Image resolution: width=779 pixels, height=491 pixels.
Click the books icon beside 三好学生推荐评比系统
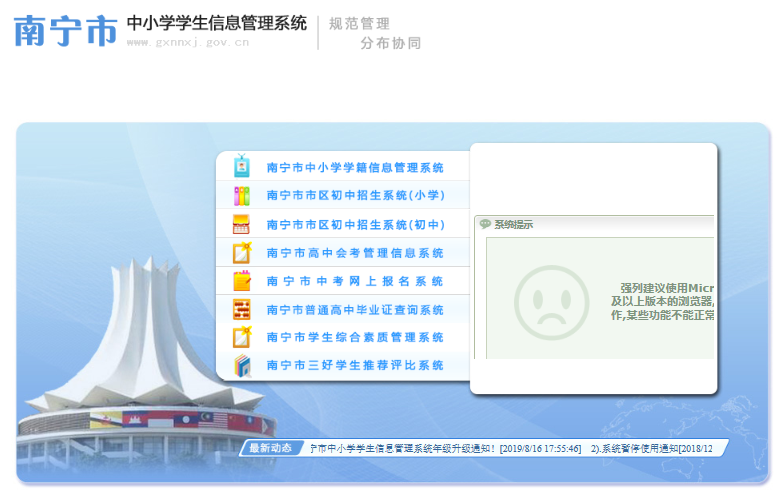241,365
